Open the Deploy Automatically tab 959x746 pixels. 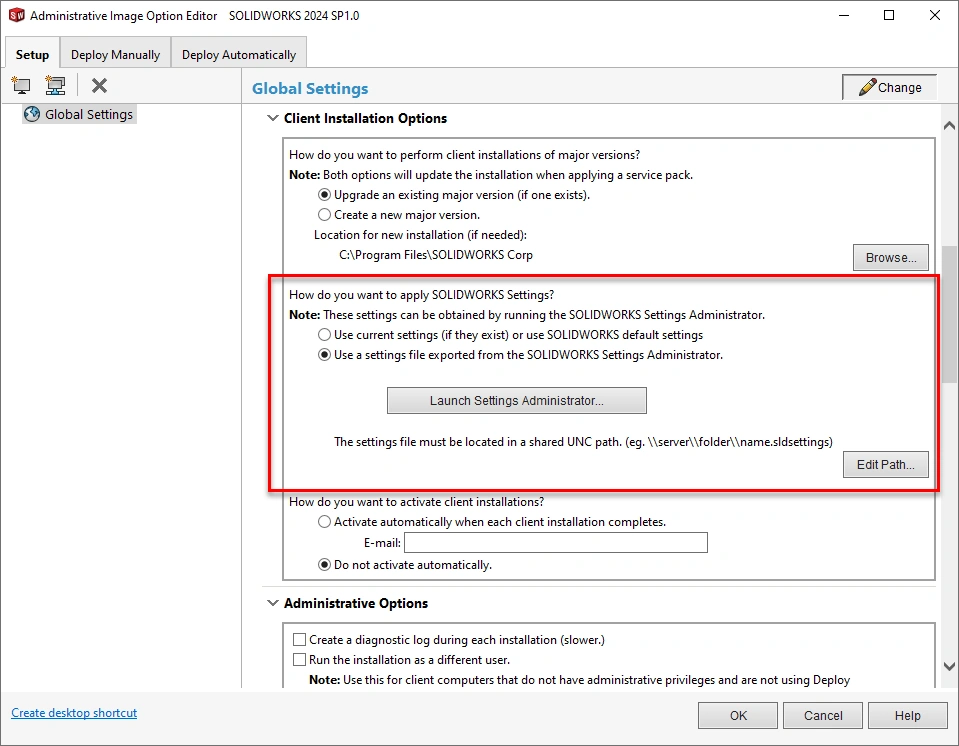point(238,55)
